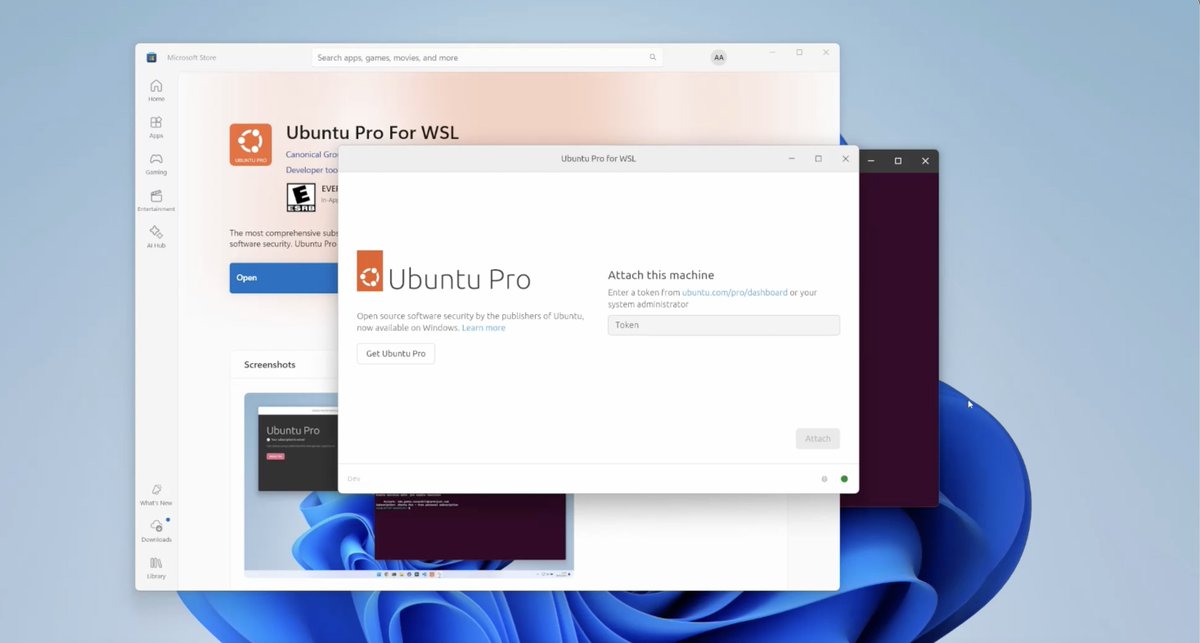Open Library in Store sidebar
1200x643 pixels.
tap(157, 568)
